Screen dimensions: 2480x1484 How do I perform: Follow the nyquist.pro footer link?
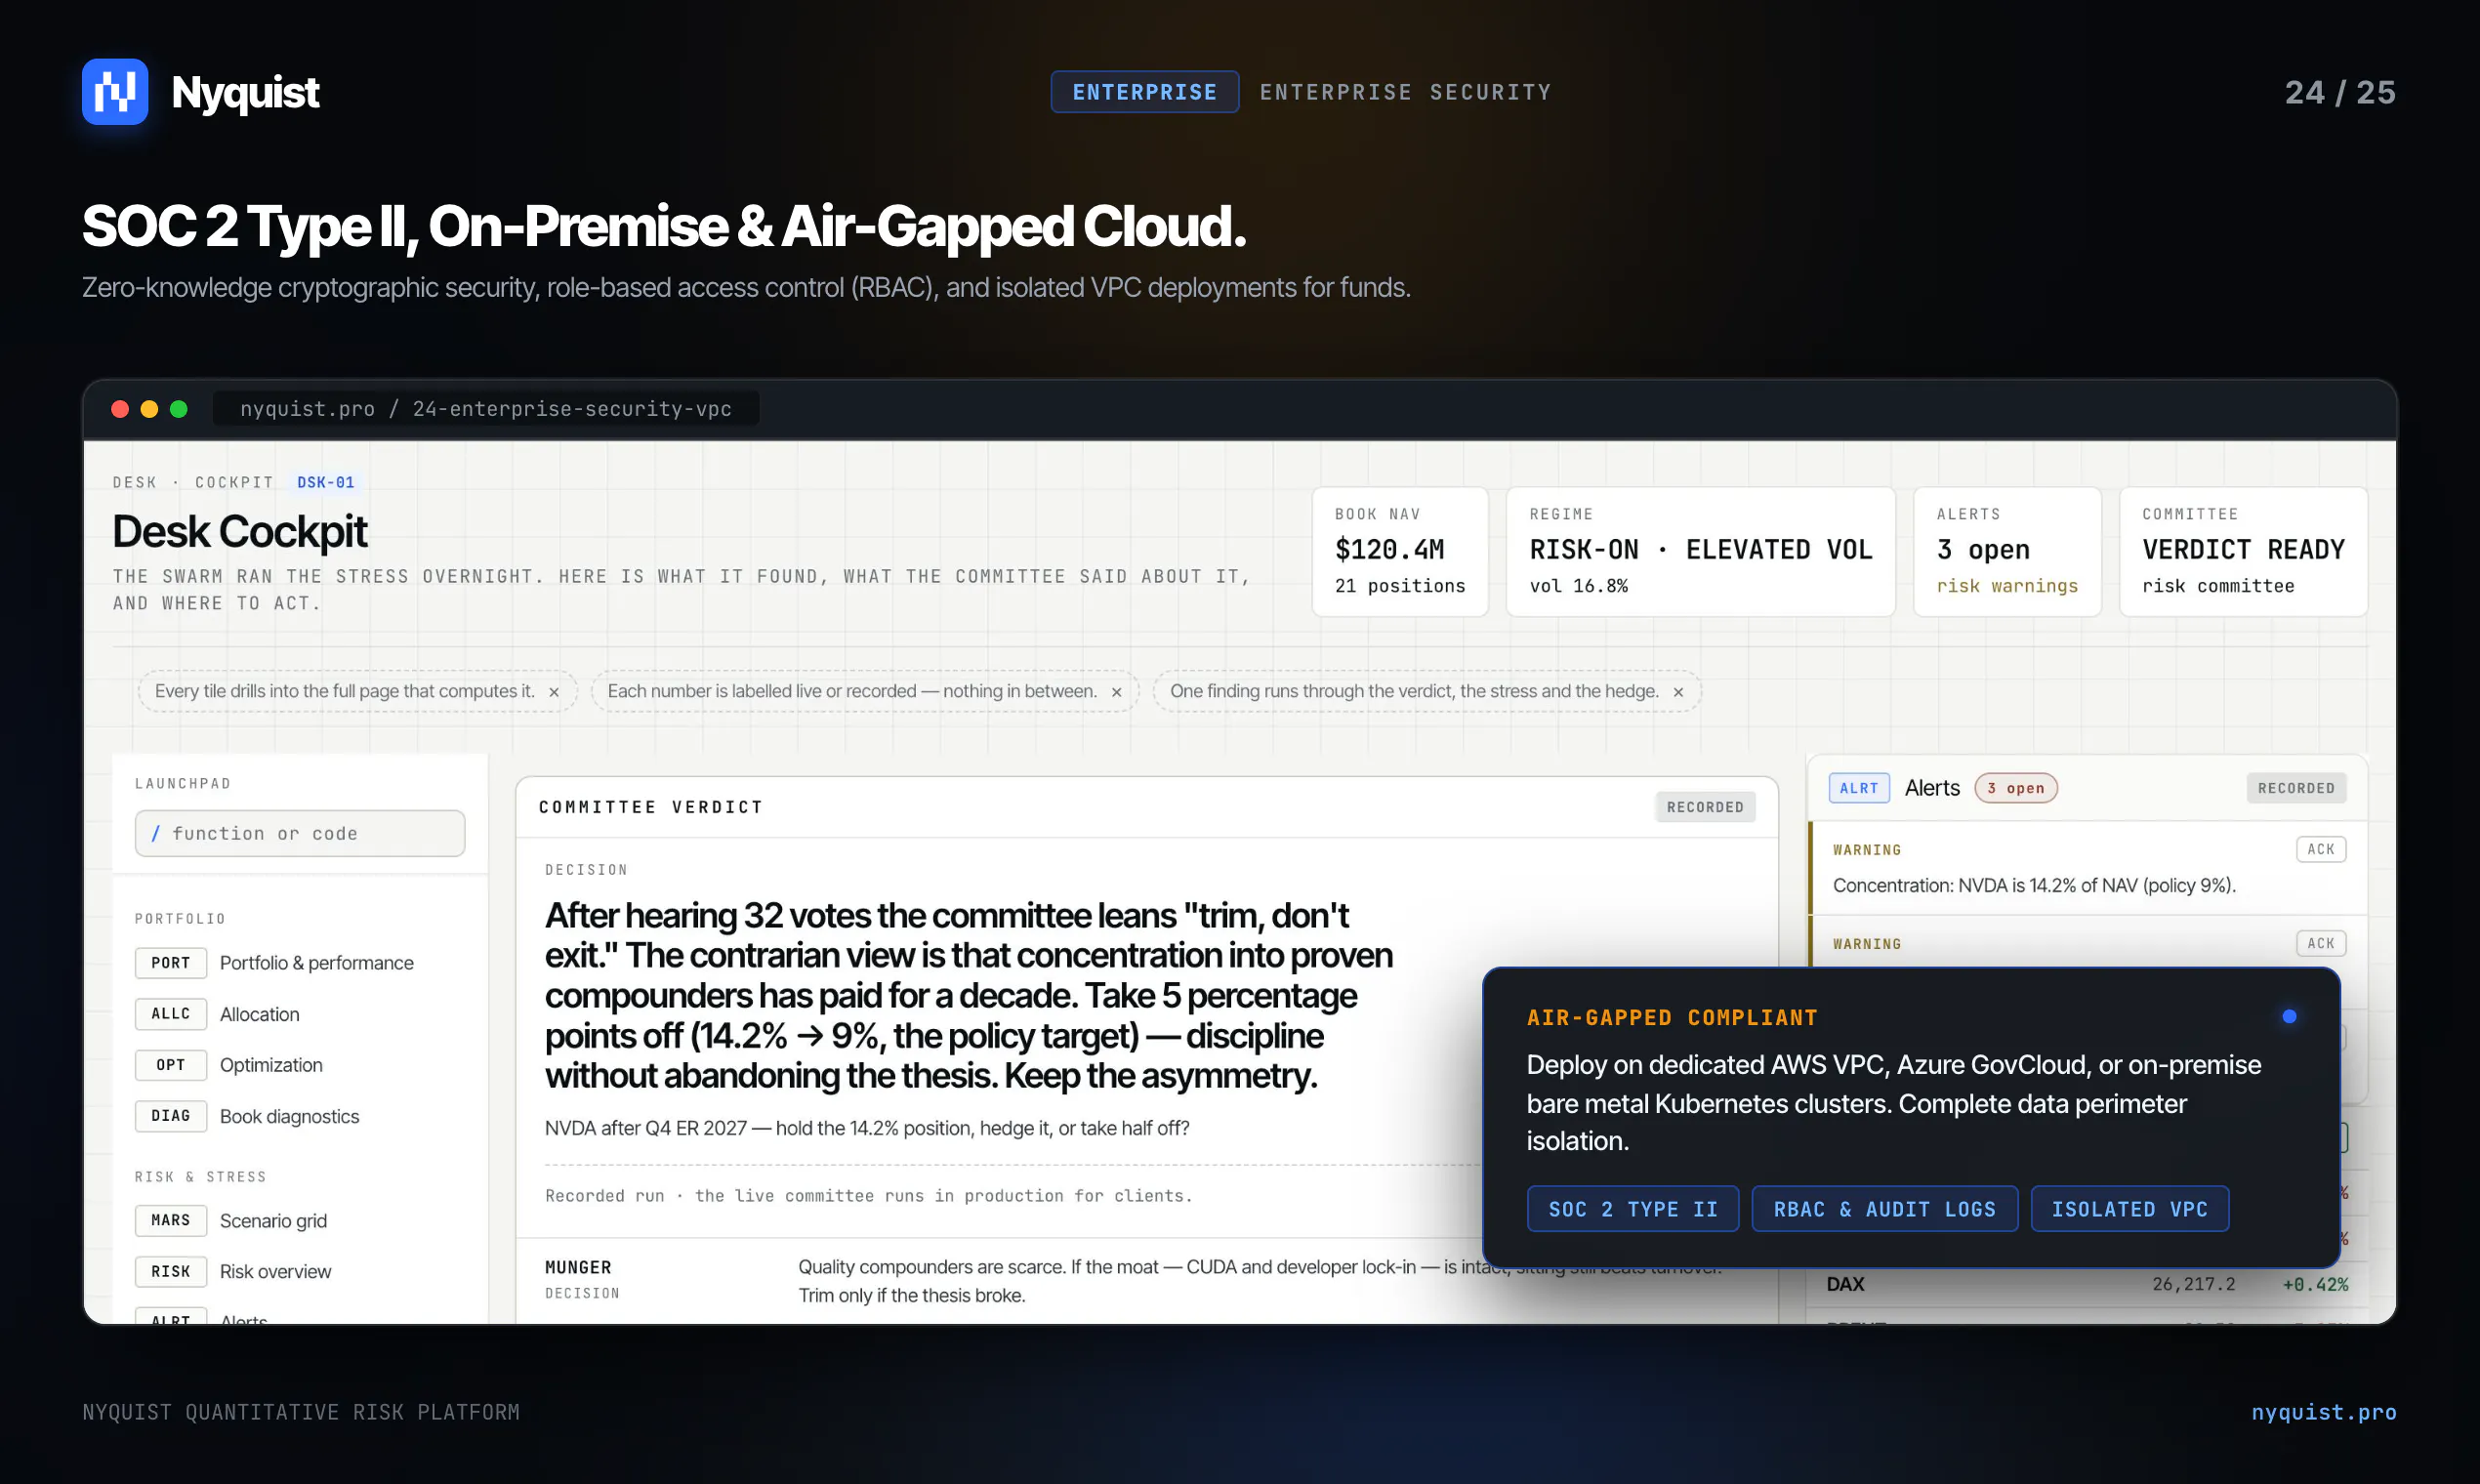tap(2324, 1412)
